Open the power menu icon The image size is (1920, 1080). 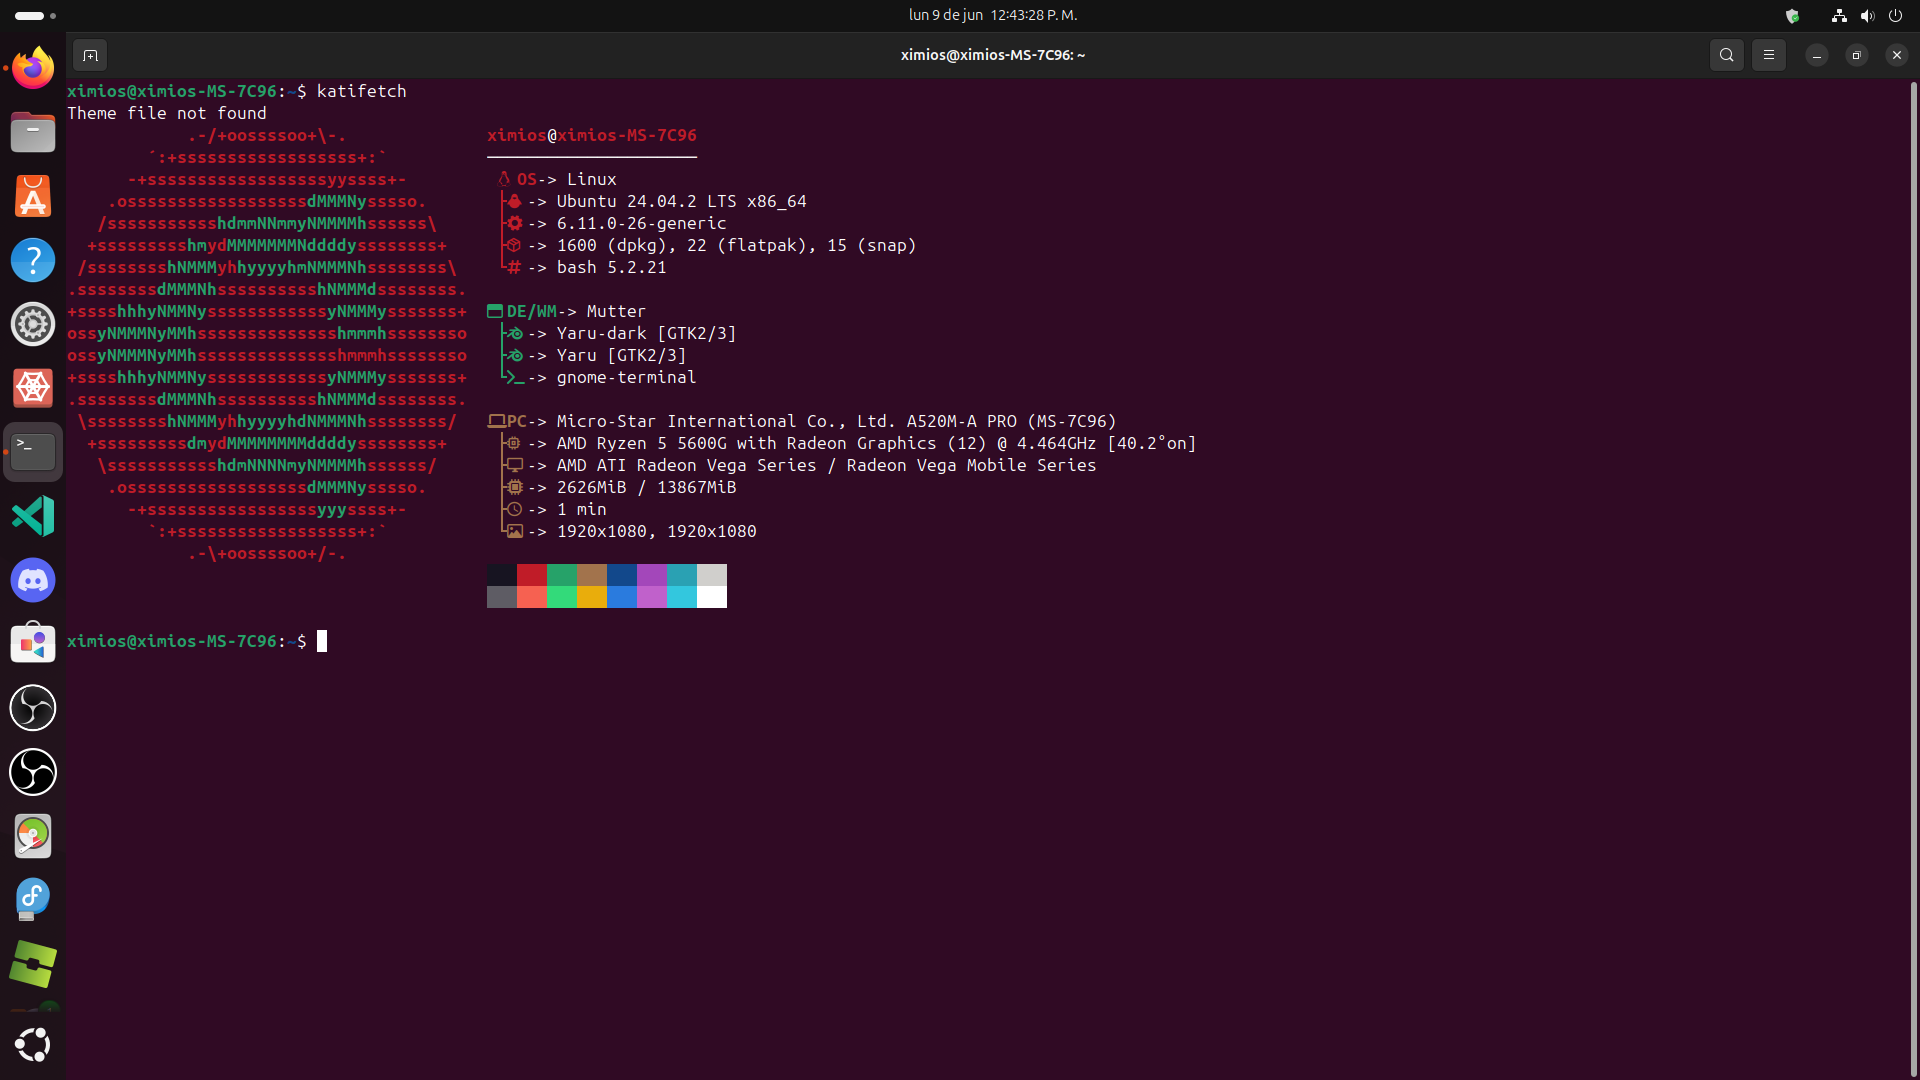coord(1894,15)
